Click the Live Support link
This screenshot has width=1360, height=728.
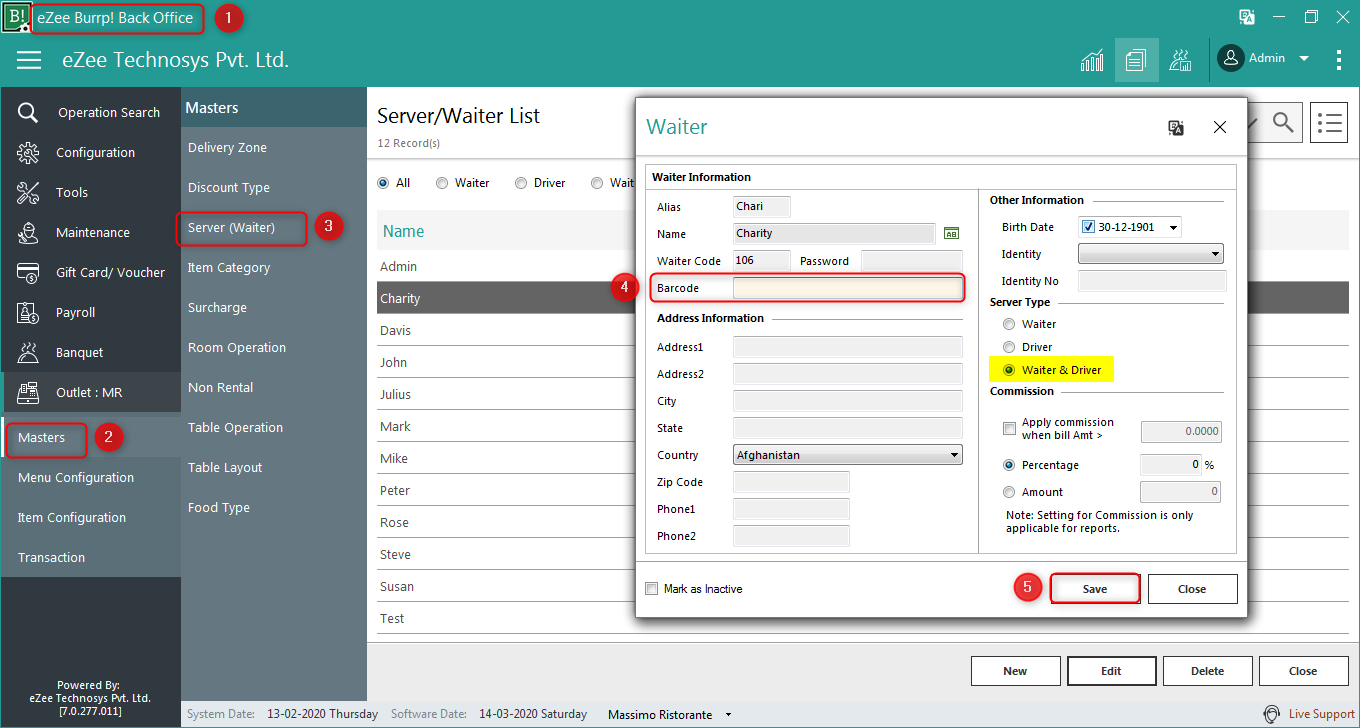point(1321,714)
